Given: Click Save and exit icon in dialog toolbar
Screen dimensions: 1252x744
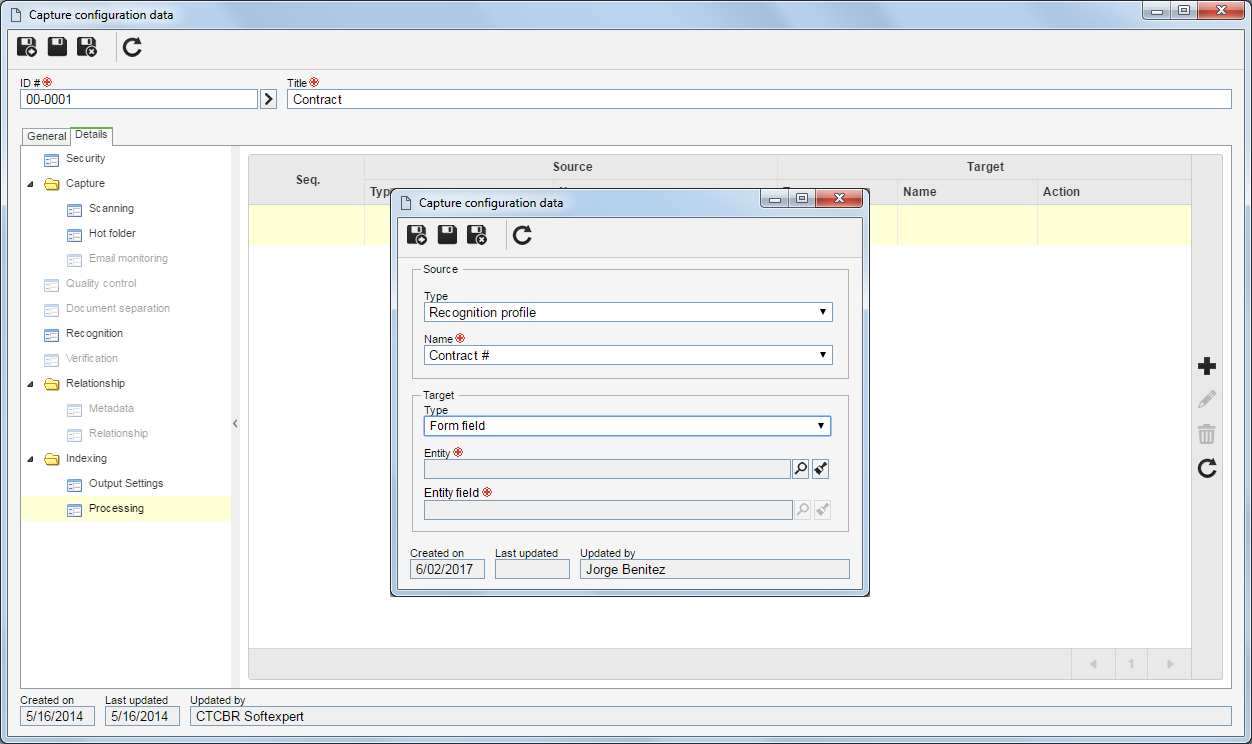Looking at the screenshot, I should click(x=478, y=235).
